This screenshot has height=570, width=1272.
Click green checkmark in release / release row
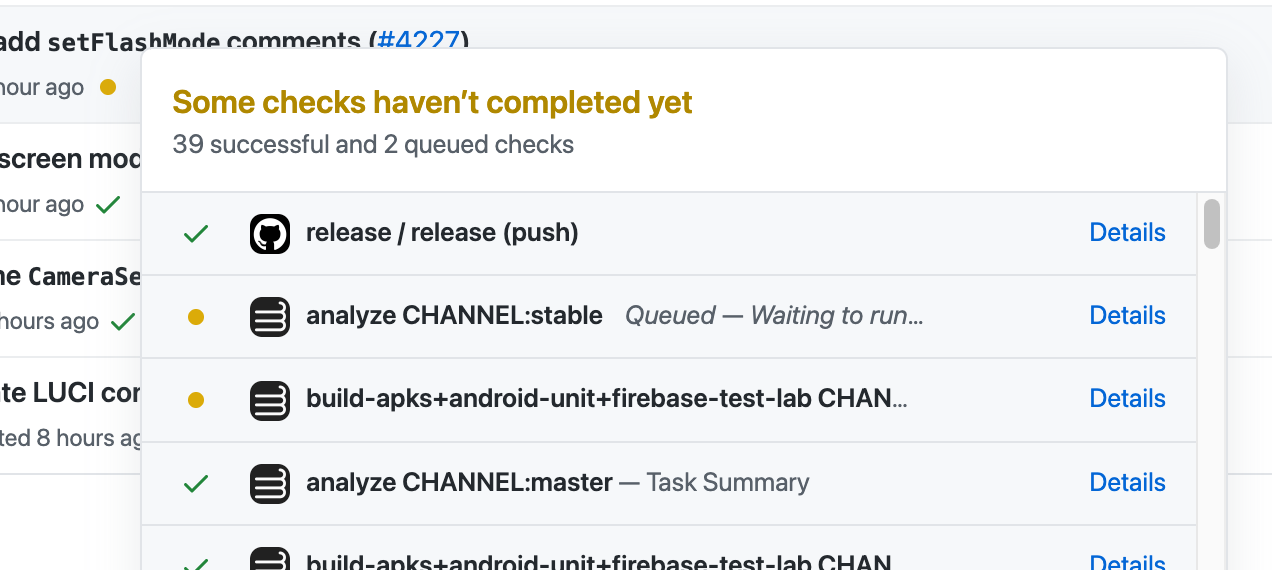[196, 233]
